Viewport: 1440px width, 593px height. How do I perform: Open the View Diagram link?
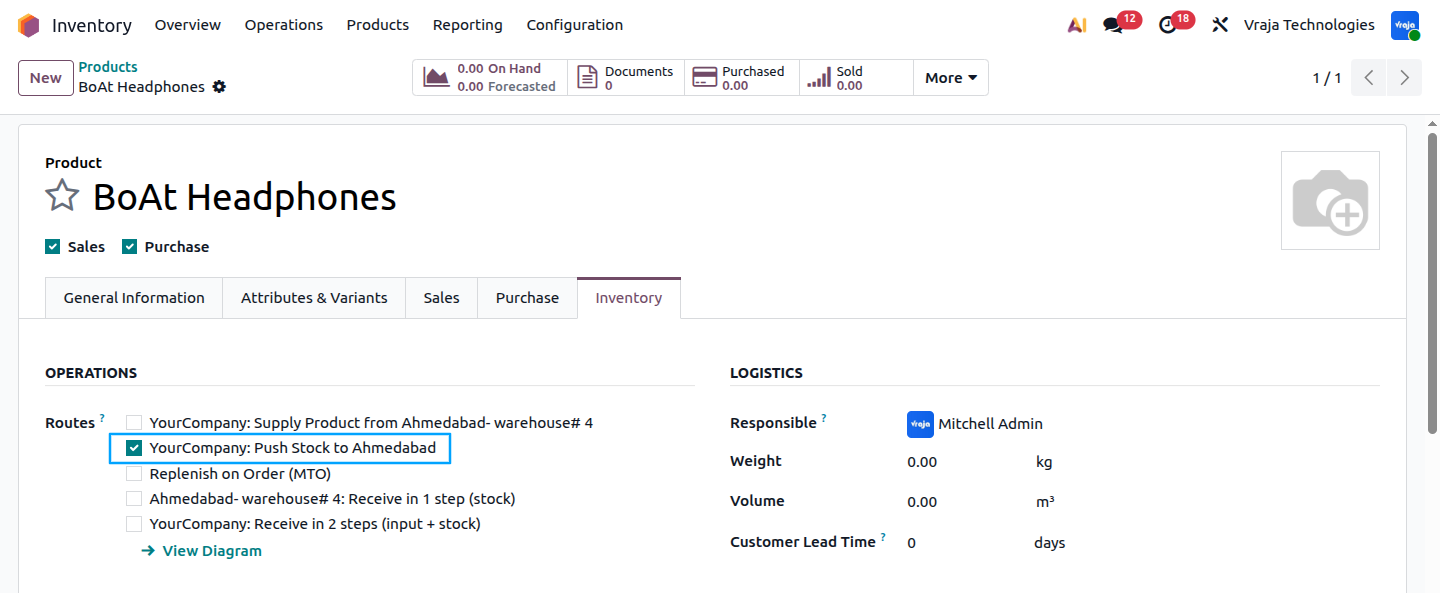coord(202,551)
